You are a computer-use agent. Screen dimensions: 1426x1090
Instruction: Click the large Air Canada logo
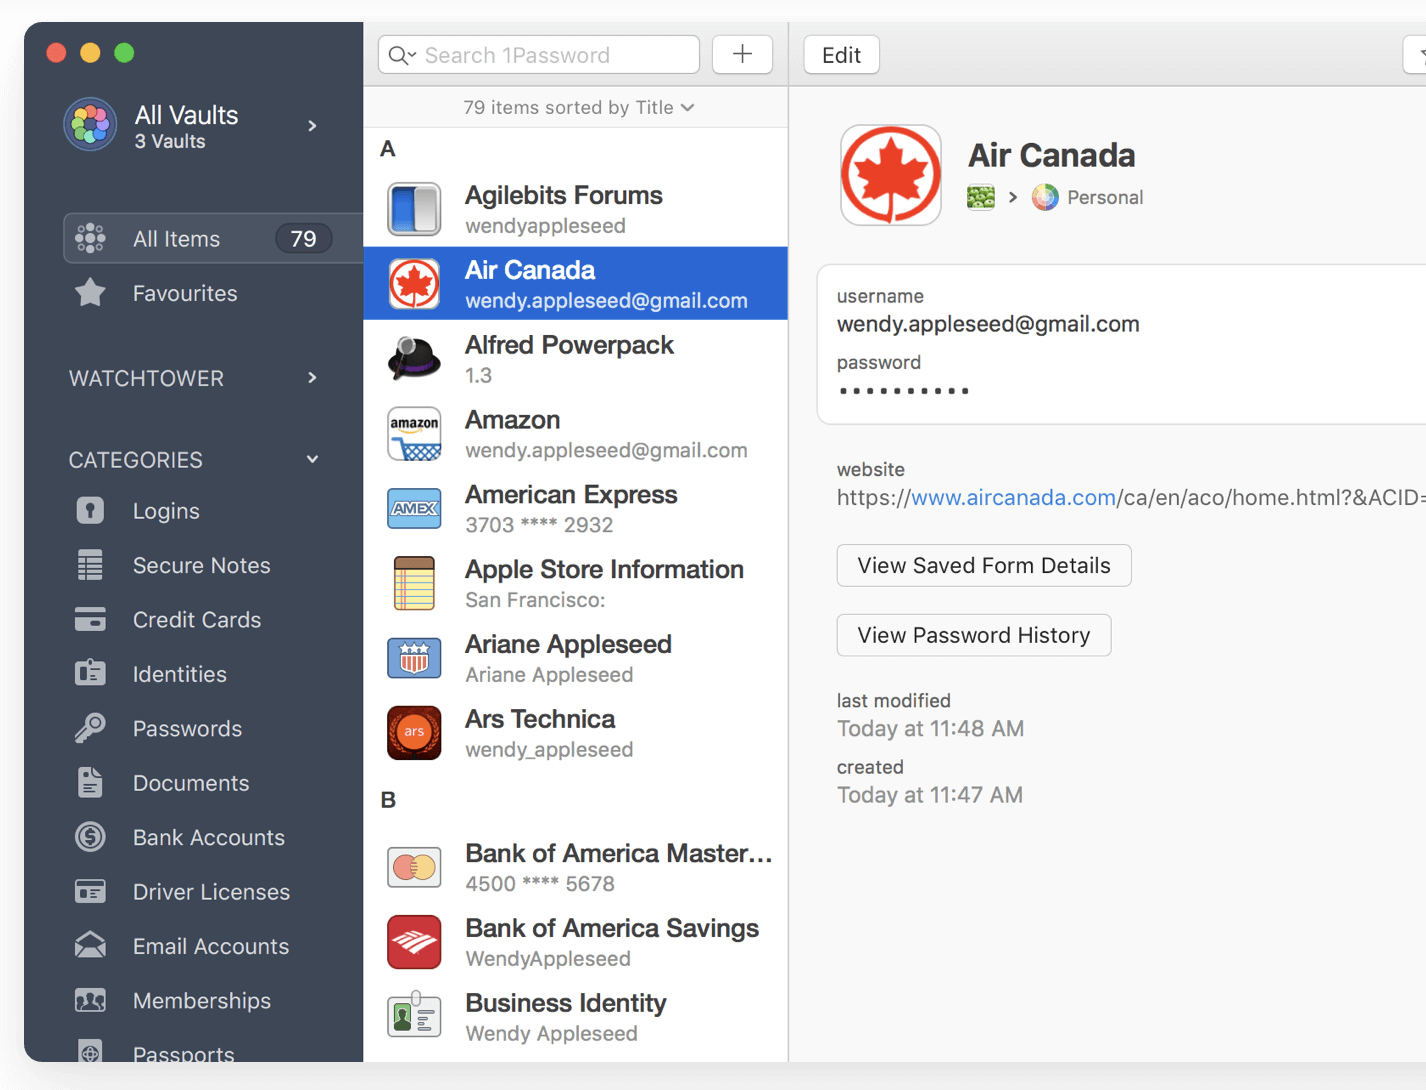pos(890,175)
